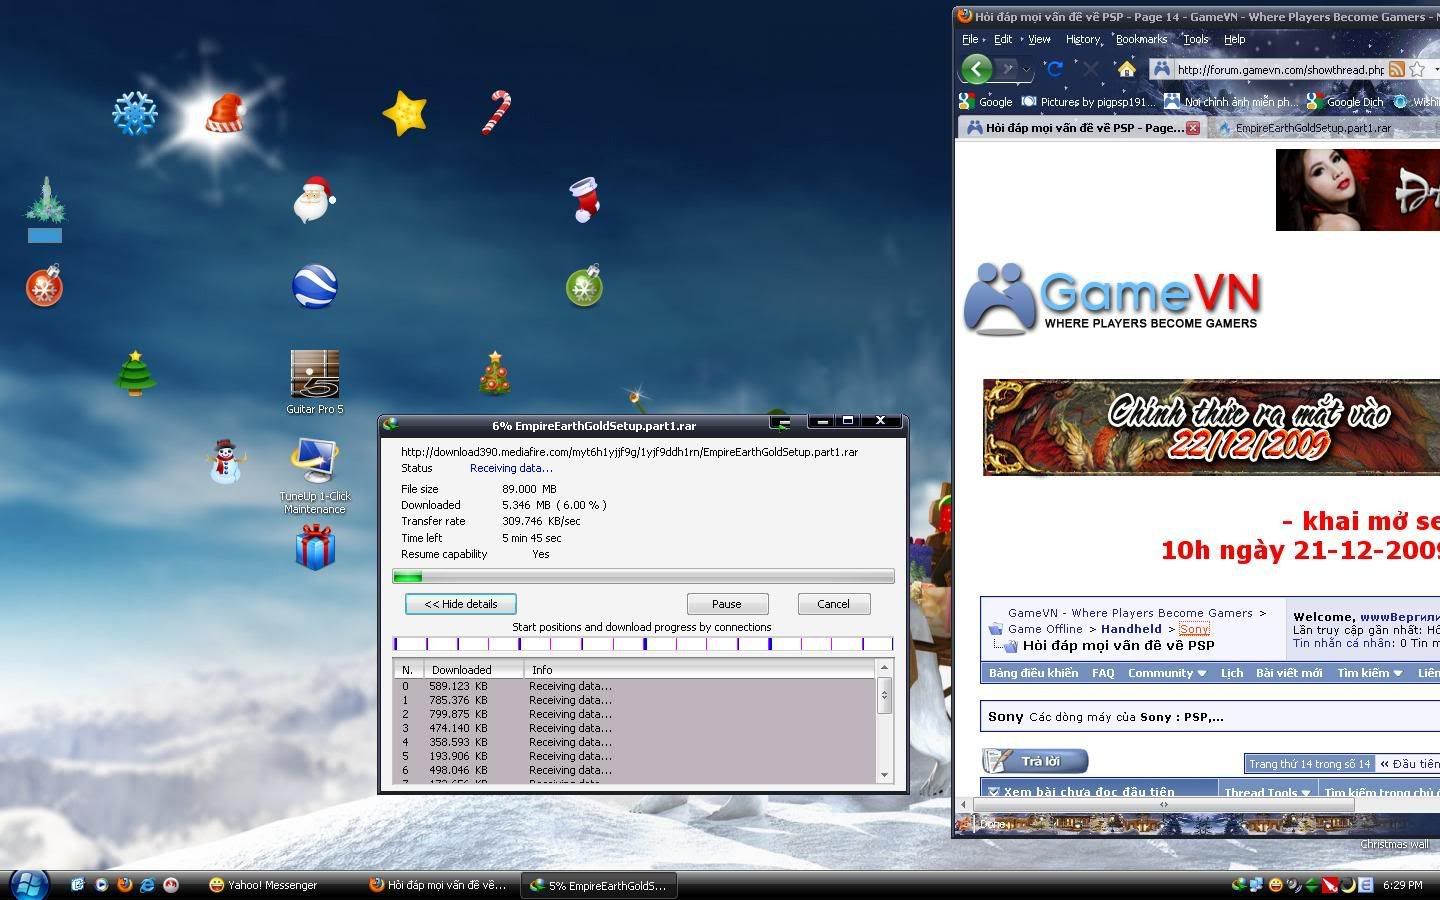Screen dimensions: 1440x900
Task: Click the Trả lời reply button
Action: pyautogui.click(x=1036, y=762)
